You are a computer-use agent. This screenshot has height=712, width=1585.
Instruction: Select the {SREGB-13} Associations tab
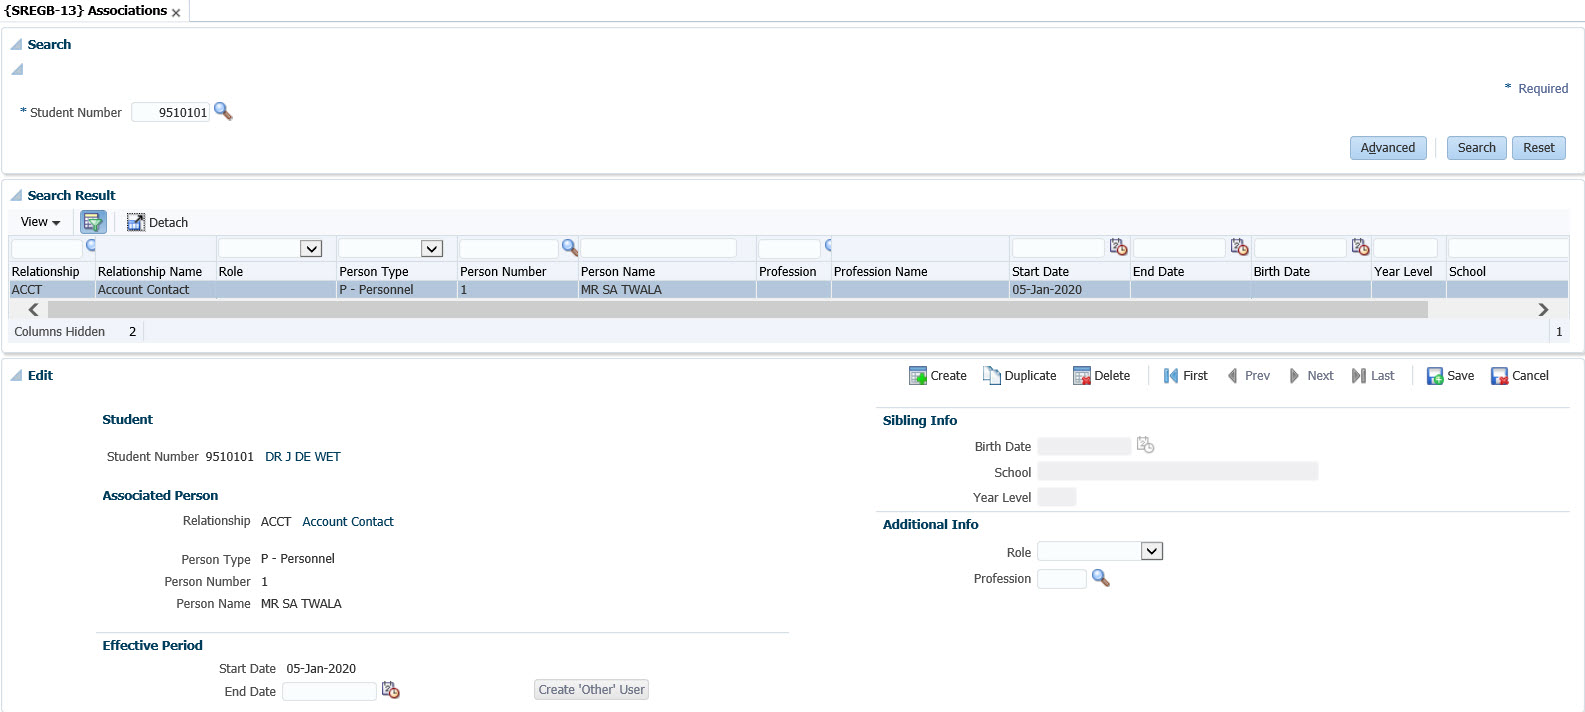(x=86, y=11)
